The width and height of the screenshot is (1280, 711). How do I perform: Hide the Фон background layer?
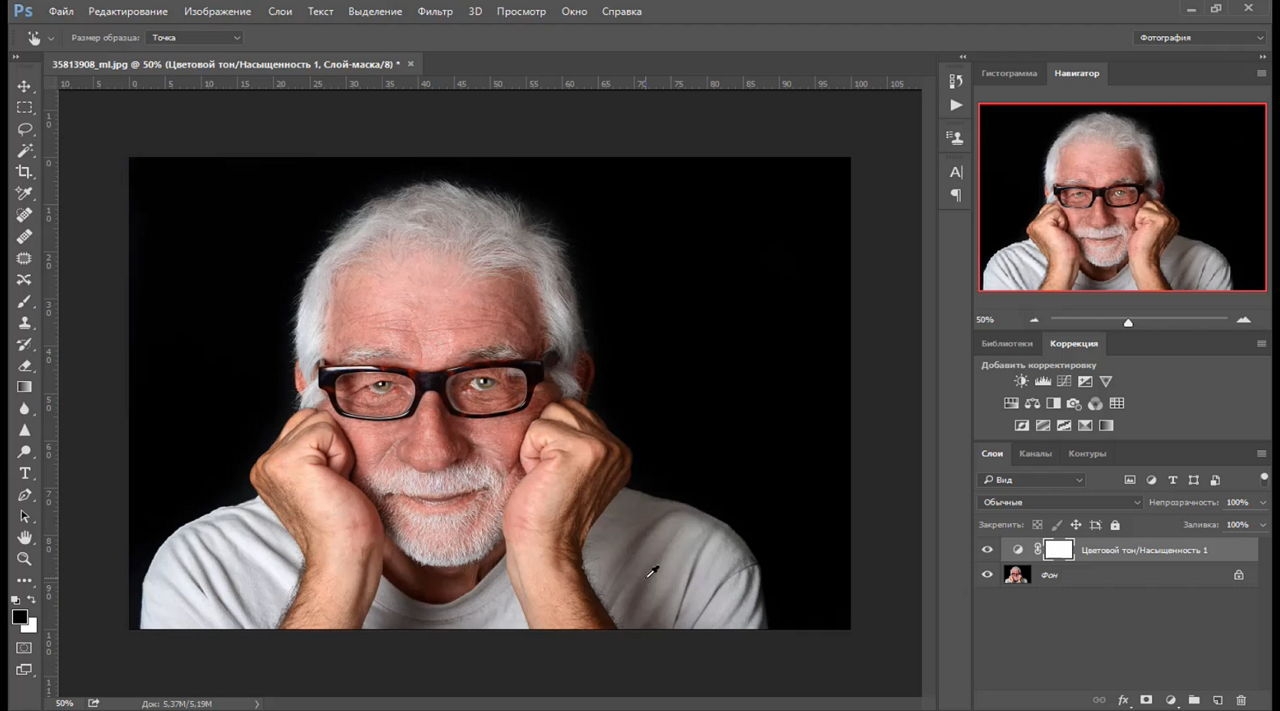point(987,574)
